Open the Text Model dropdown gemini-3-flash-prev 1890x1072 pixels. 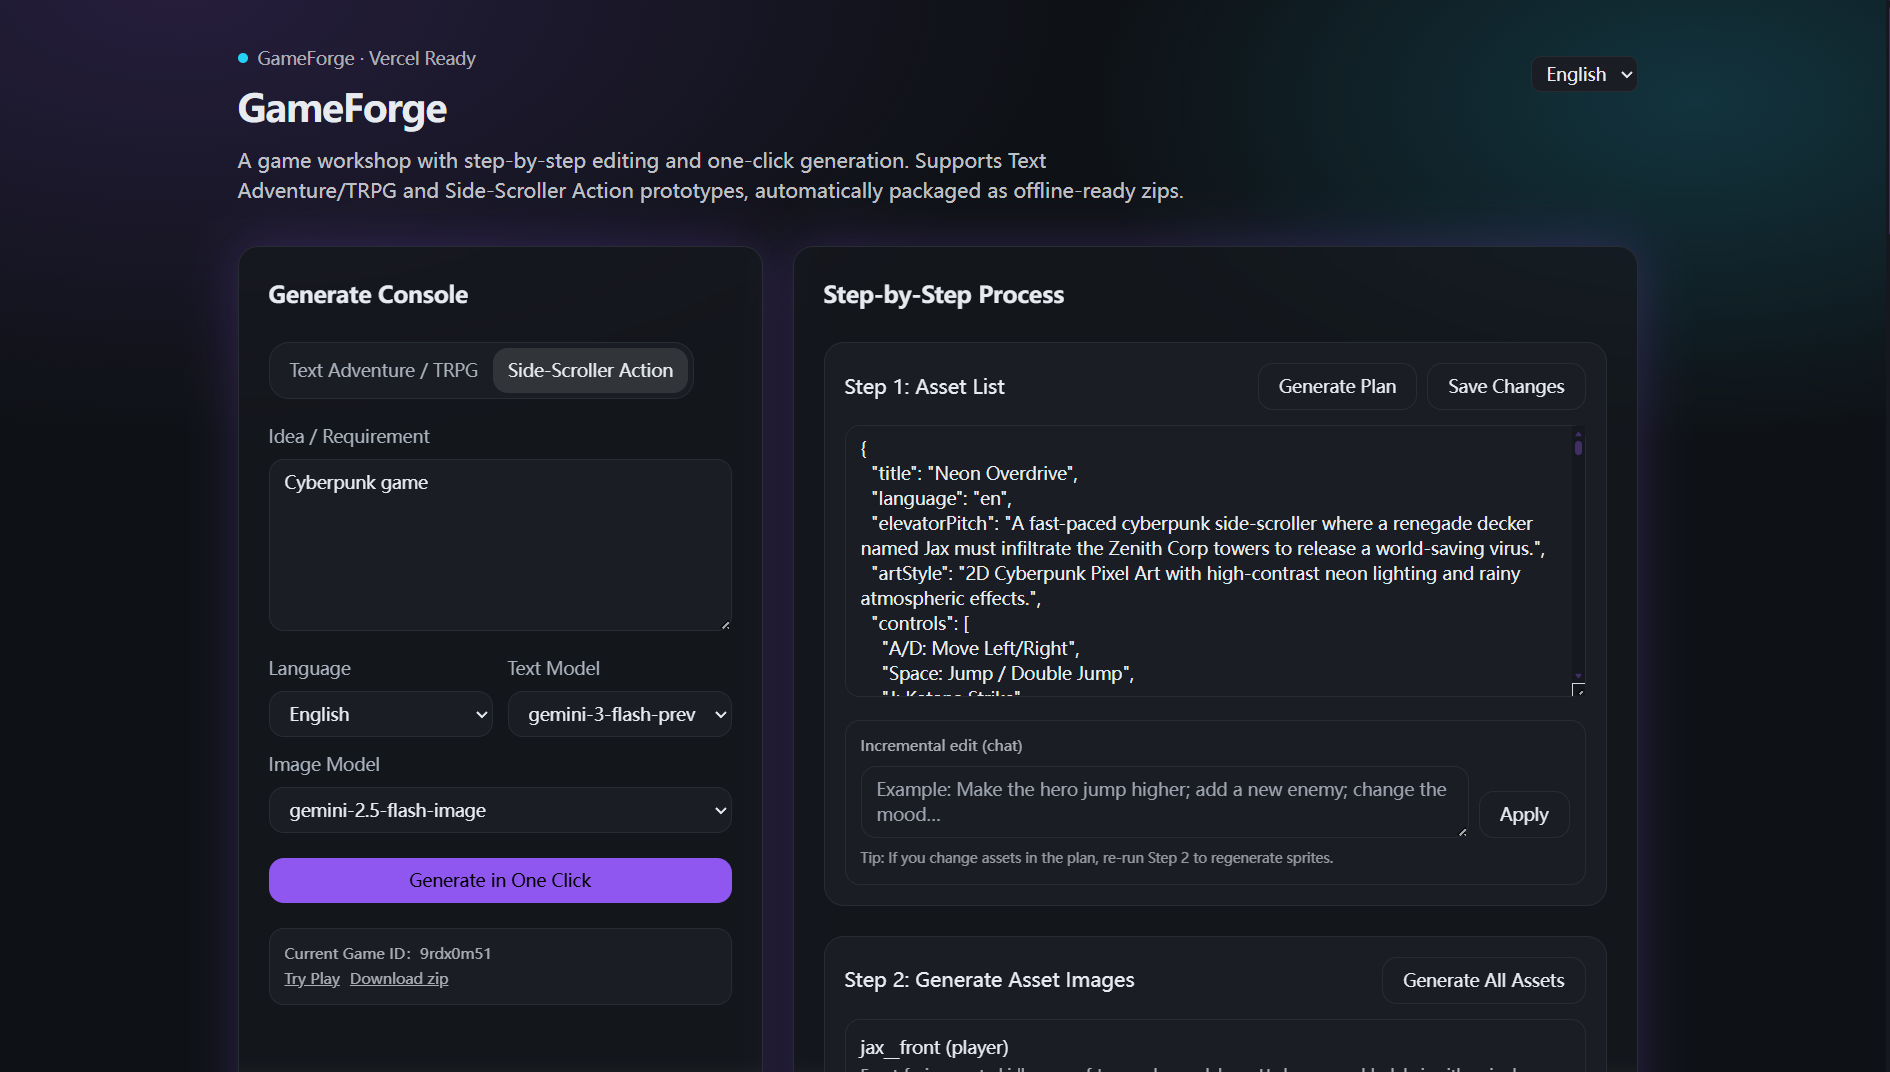coord(619,714)
